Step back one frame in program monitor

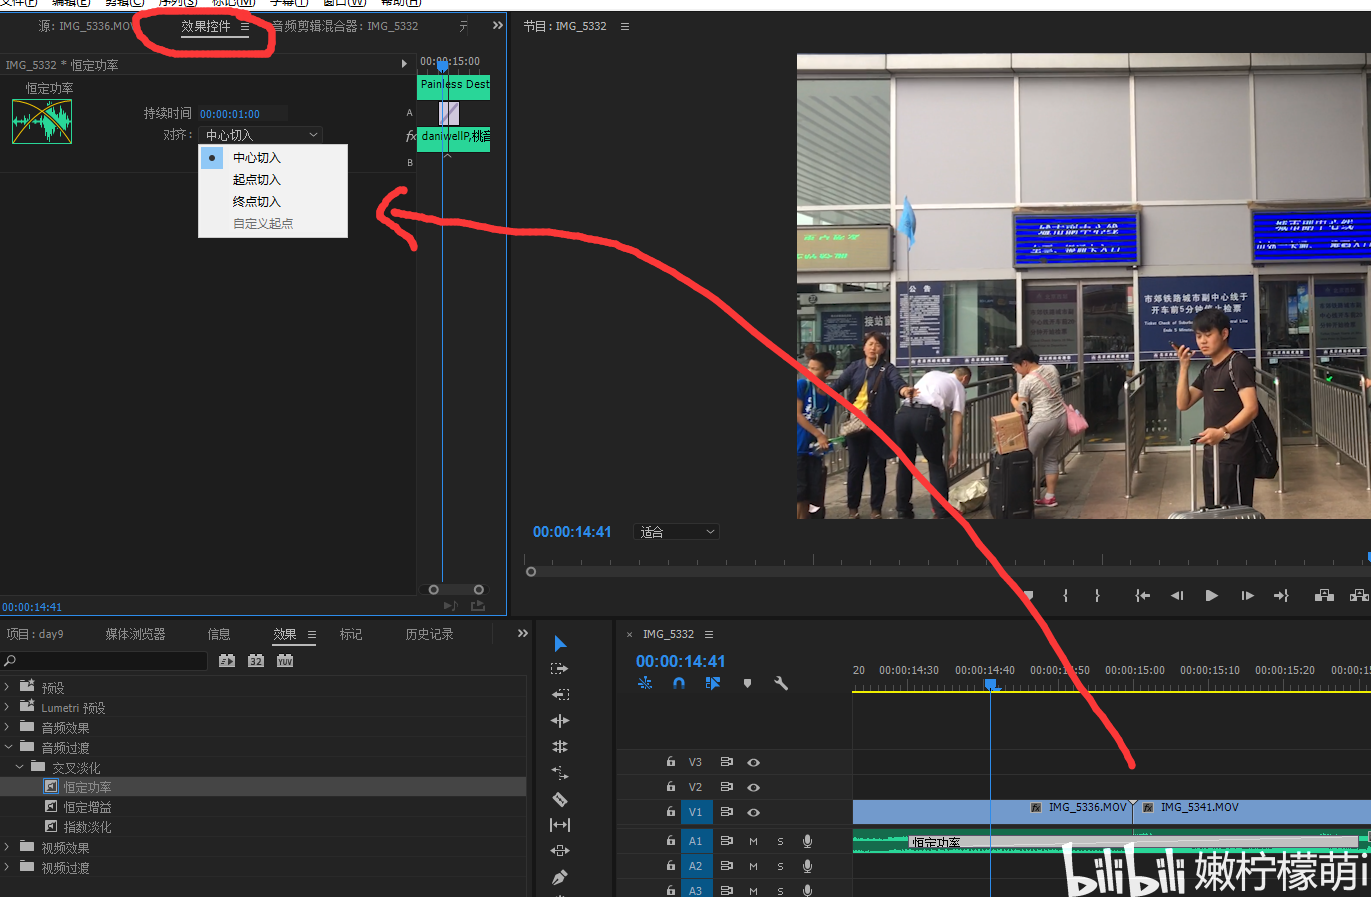pyautogui.click(x=1177, y=596)
